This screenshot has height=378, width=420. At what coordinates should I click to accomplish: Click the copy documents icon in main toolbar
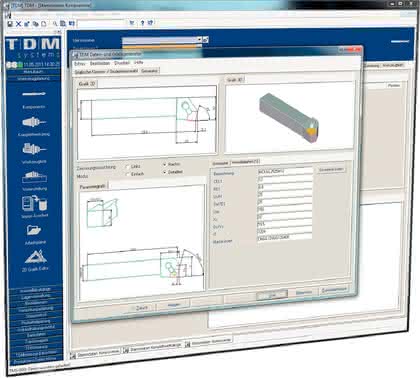[x=35, y=24]
